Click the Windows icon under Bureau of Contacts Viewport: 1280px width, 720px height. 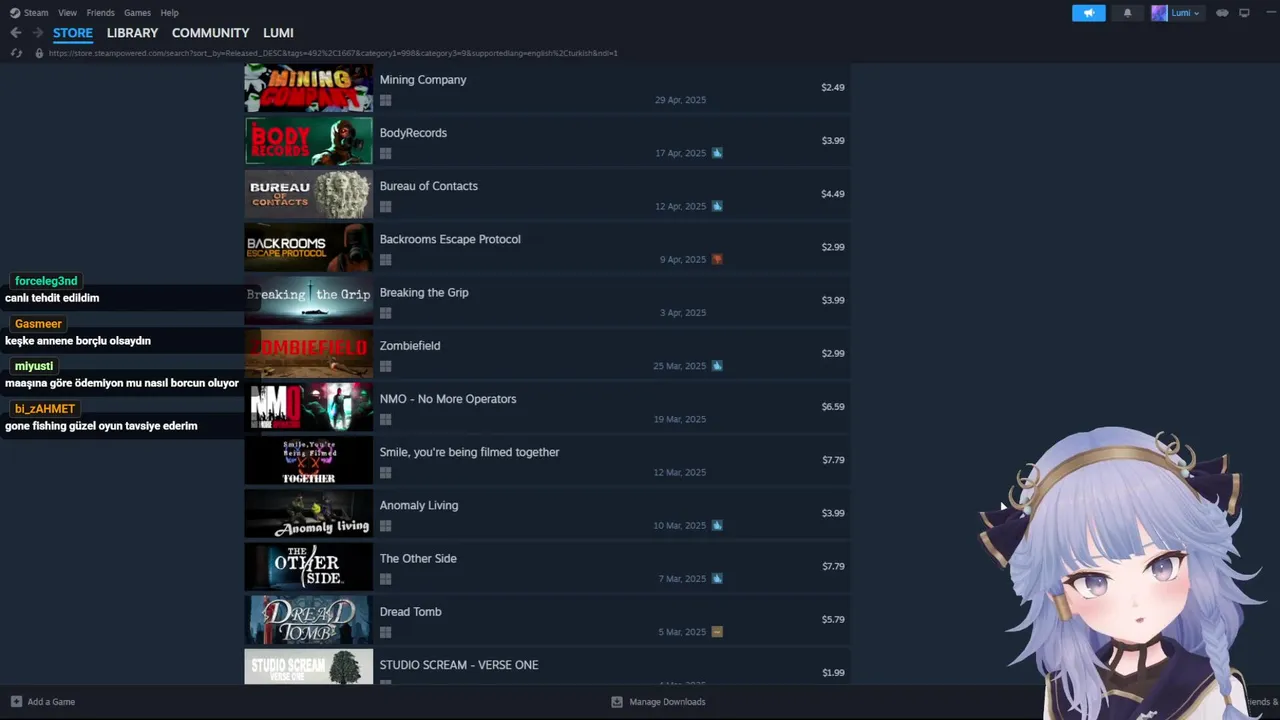click(x=385, y=207)
